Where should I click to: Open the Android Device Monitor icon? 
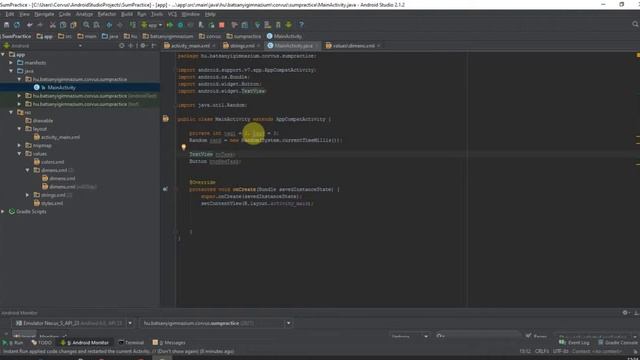click(289, 25)
